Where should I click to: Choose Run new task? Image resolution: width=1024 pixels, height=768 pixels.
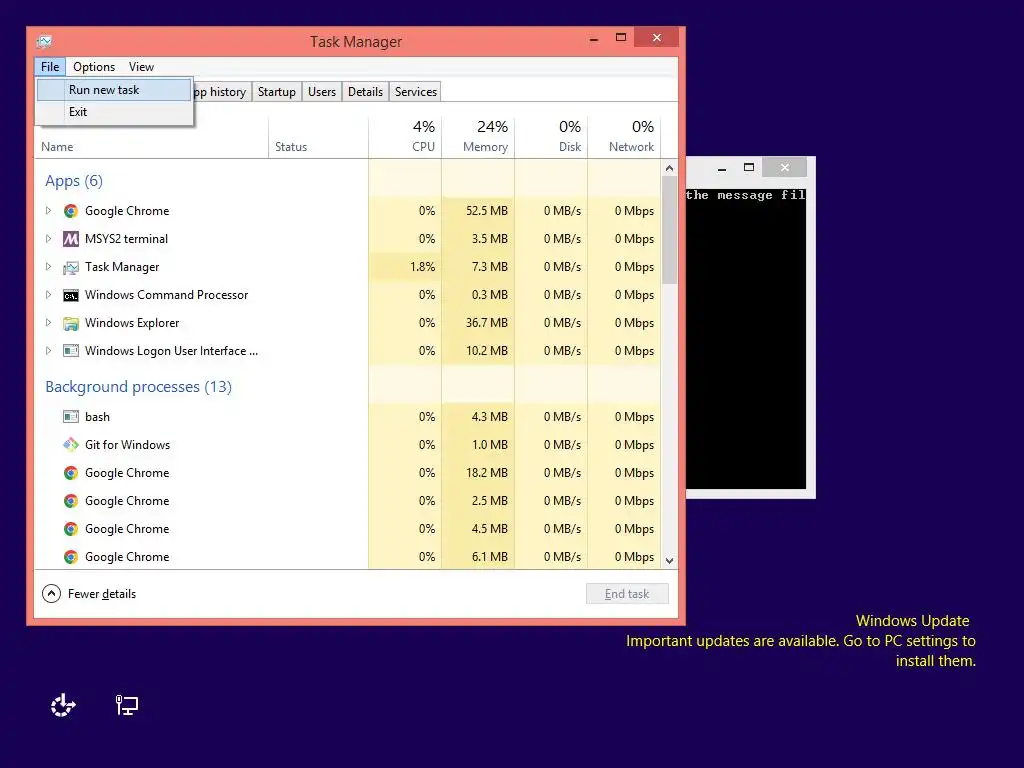coord(114,90)
